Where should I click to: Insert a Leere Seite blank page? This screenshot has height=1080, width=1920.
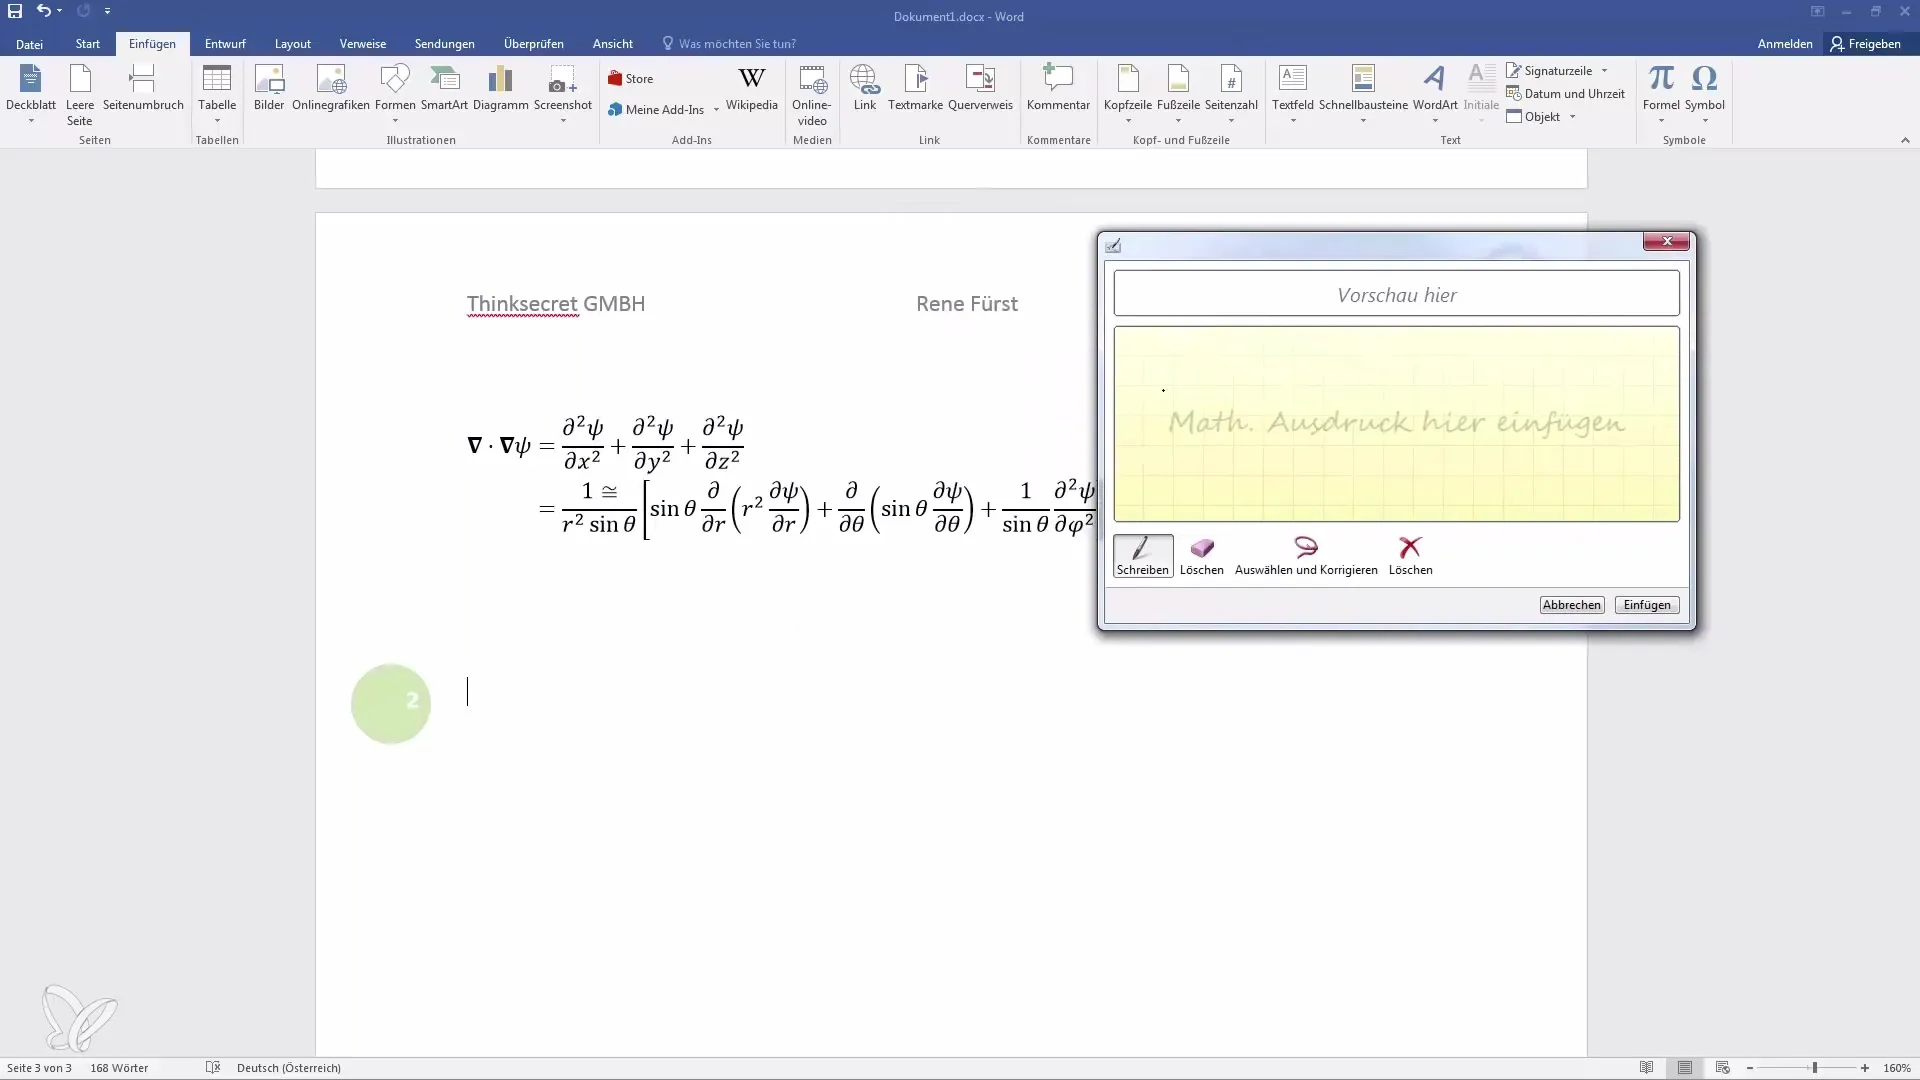(x=80, y=94)
